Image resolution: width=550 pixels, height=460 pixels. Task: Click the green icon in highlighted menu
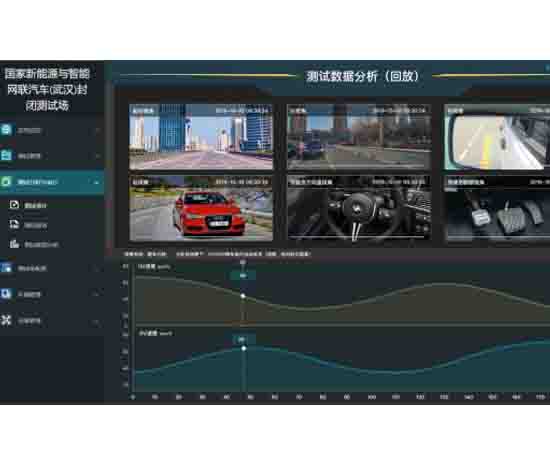click(x=6, y=182)
